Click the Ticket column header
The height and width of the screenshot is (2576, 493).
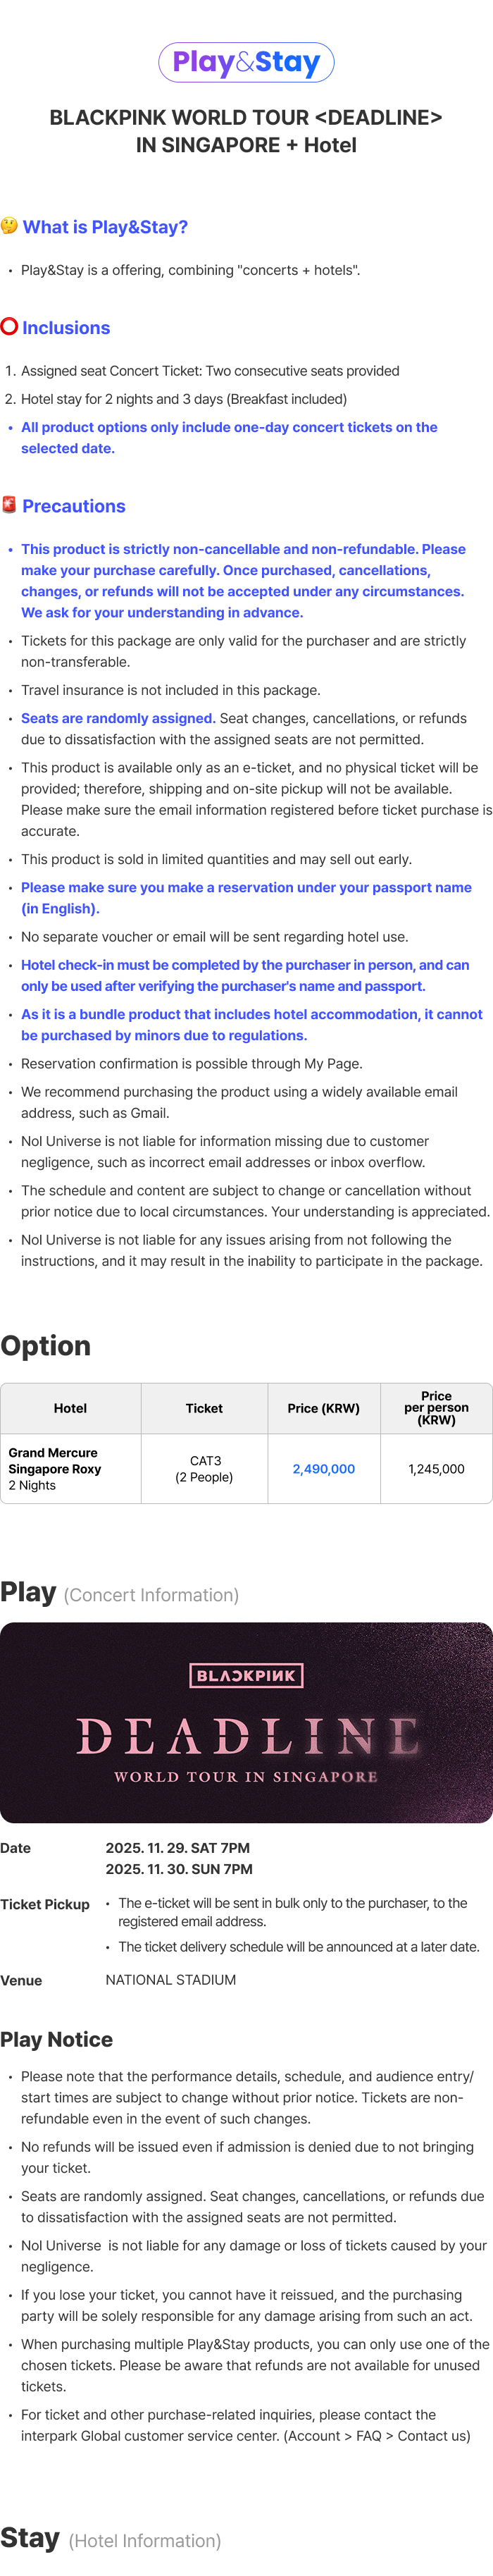click(204, 1408)
